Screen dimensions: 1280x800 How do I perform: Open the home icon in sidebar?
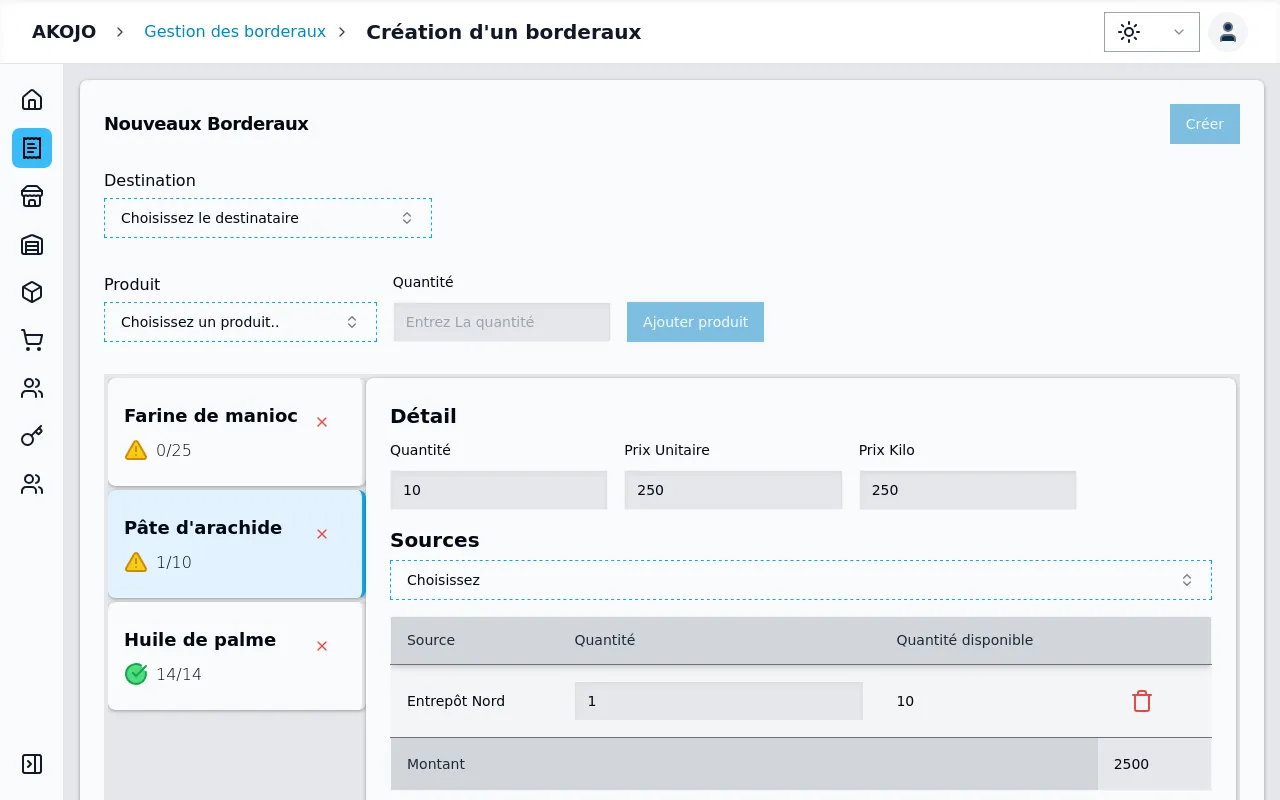[32, 100]
